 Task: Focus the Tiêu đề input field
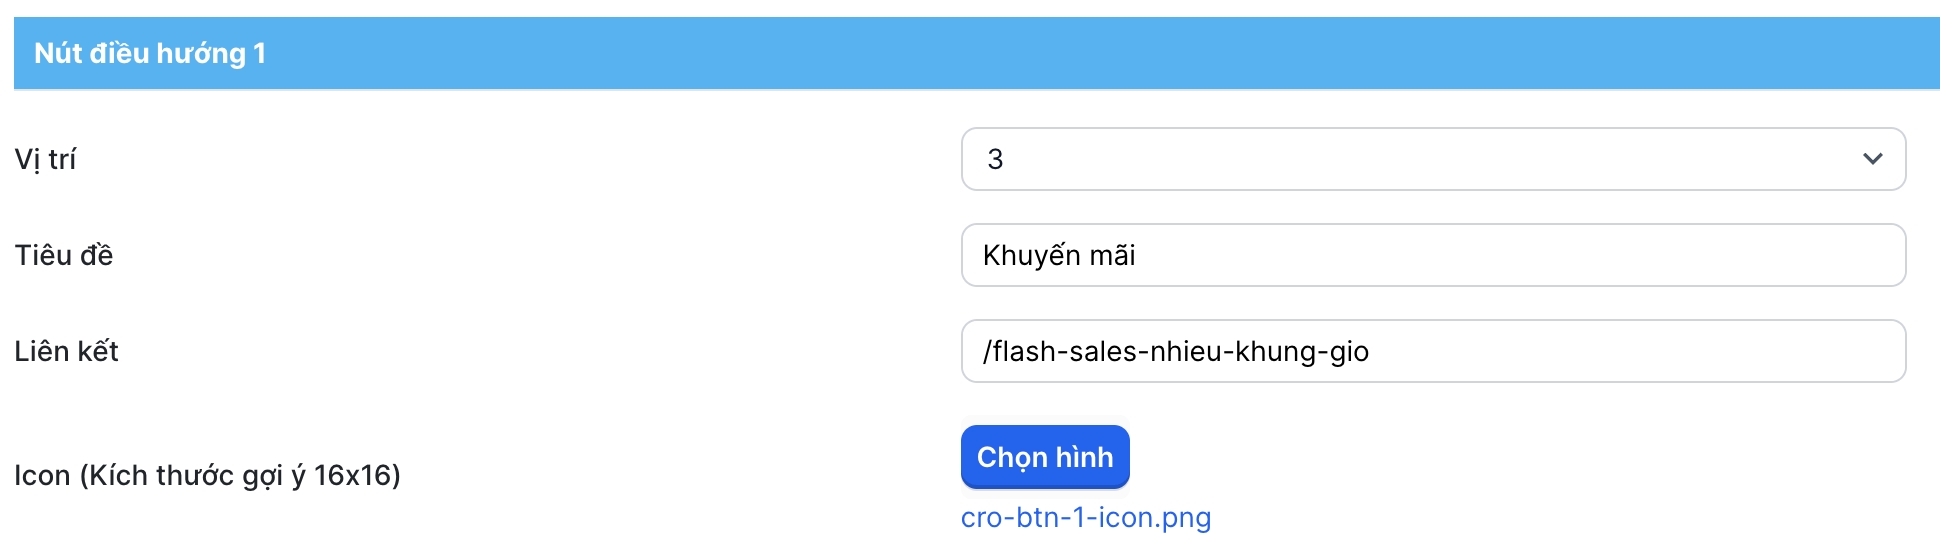click(1432, 255)
